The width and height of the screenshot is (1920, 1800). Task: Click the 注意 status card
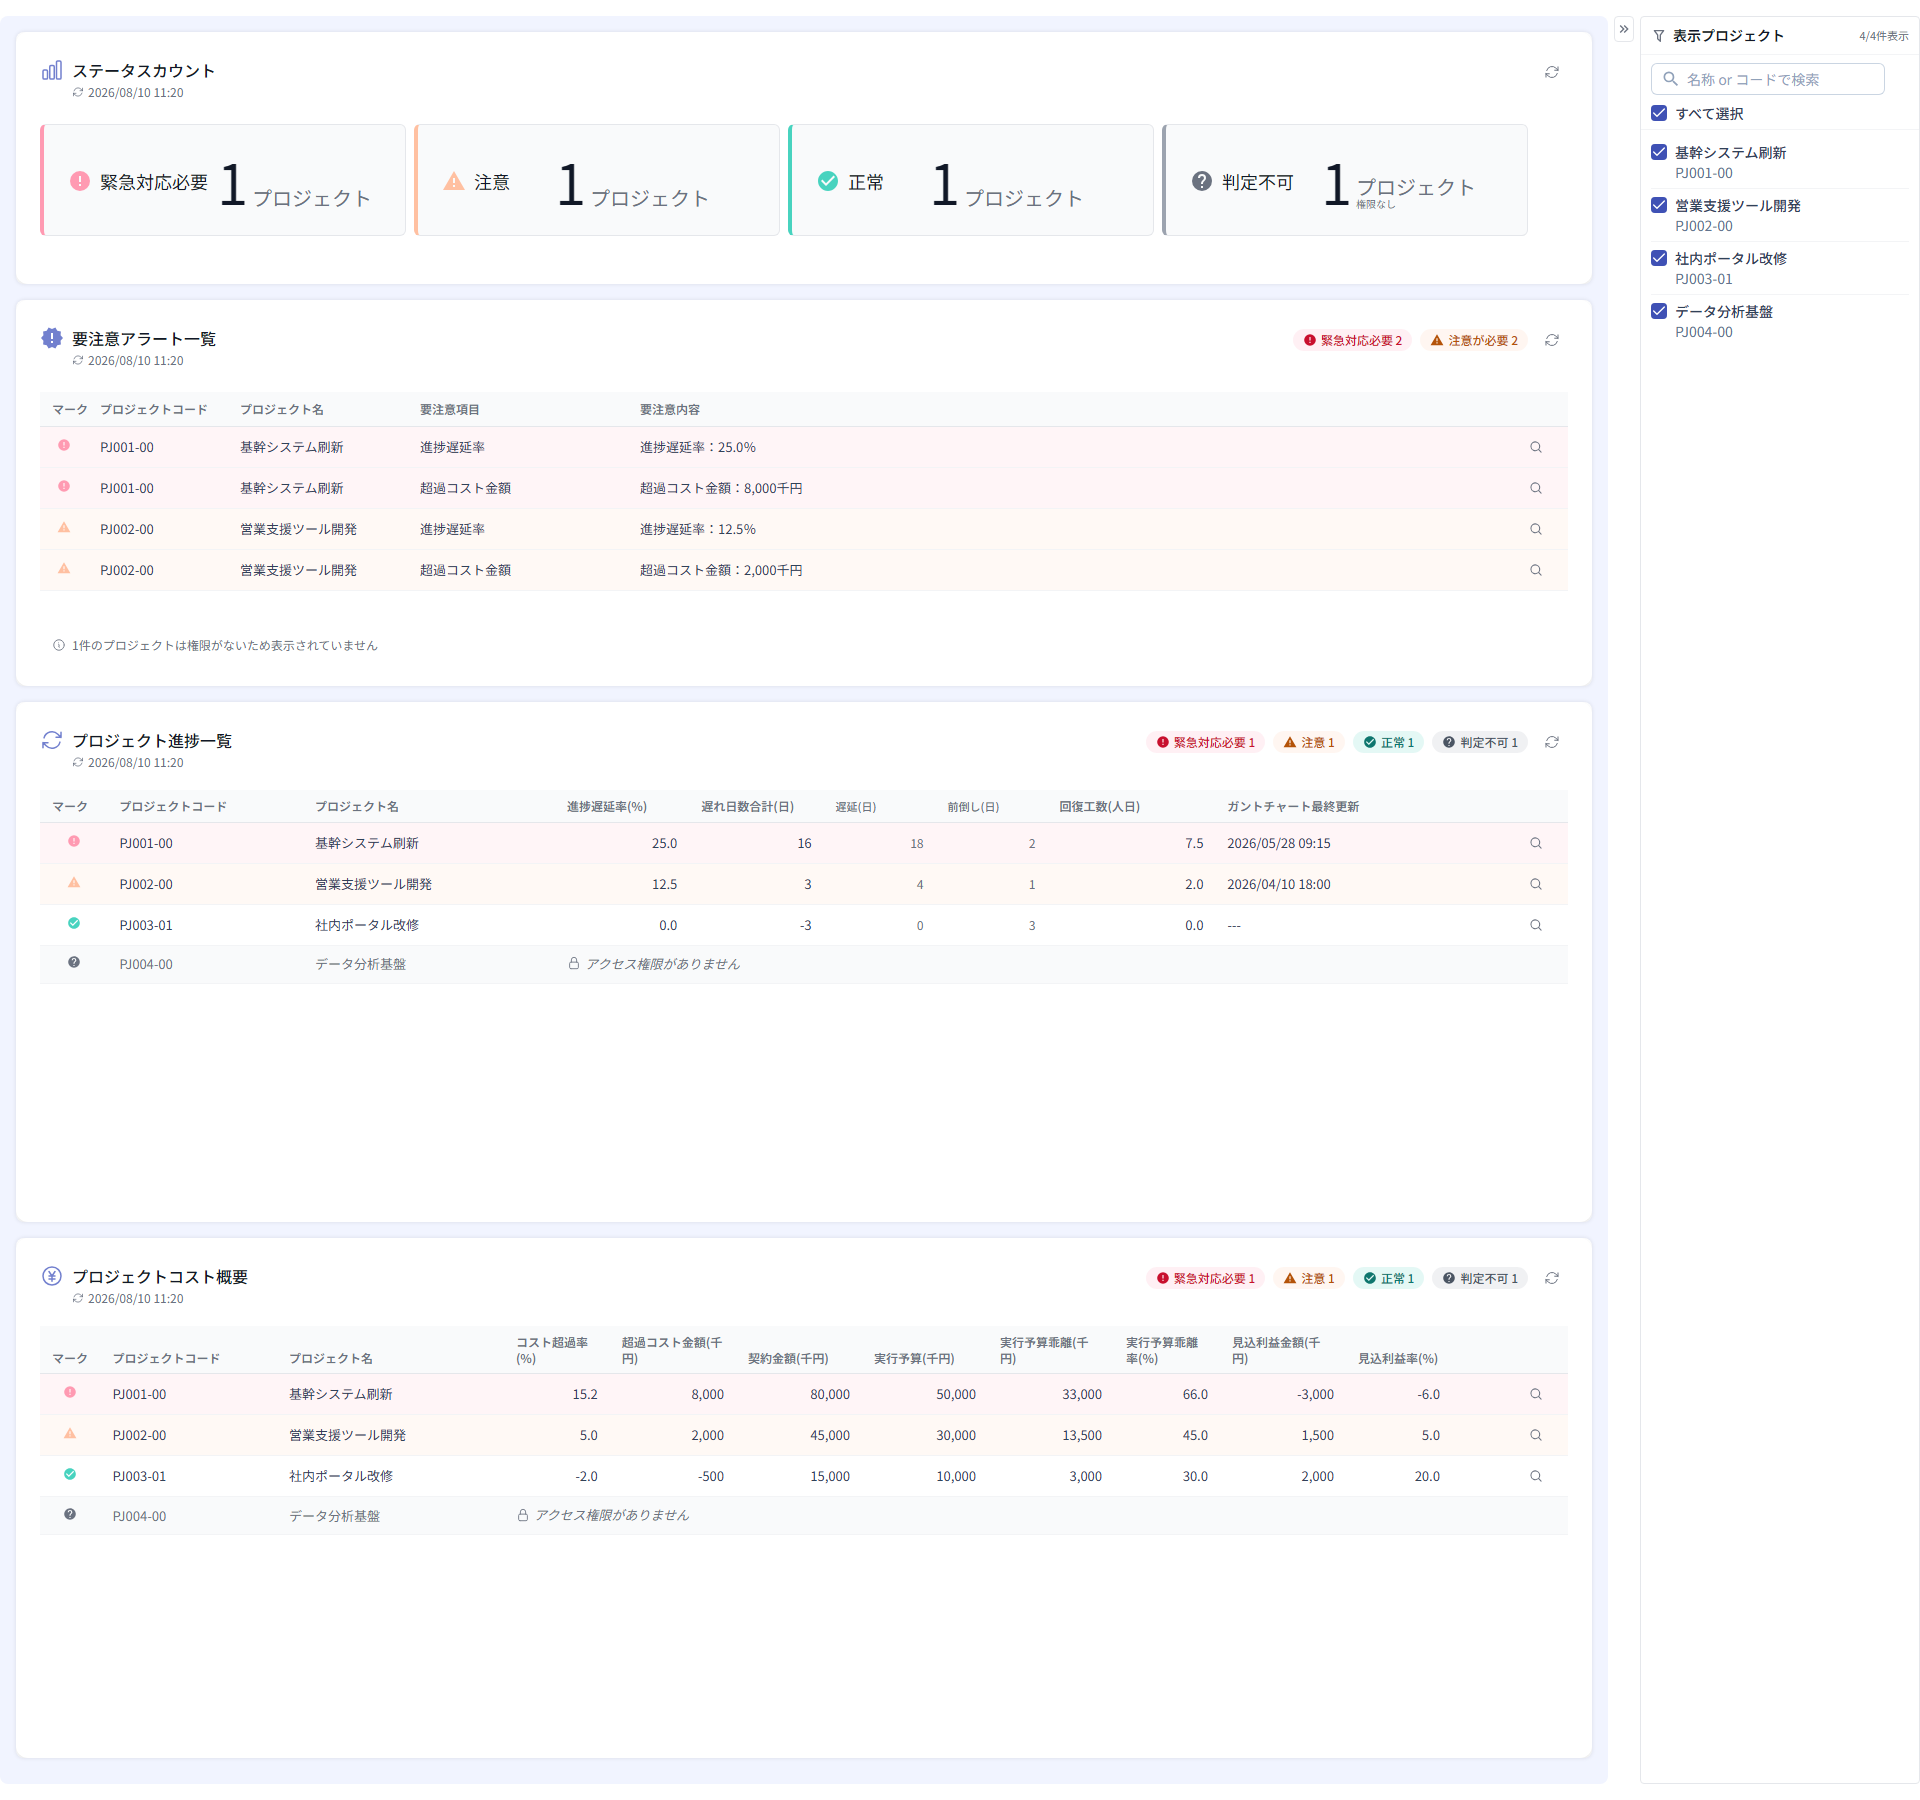[597, 180]
